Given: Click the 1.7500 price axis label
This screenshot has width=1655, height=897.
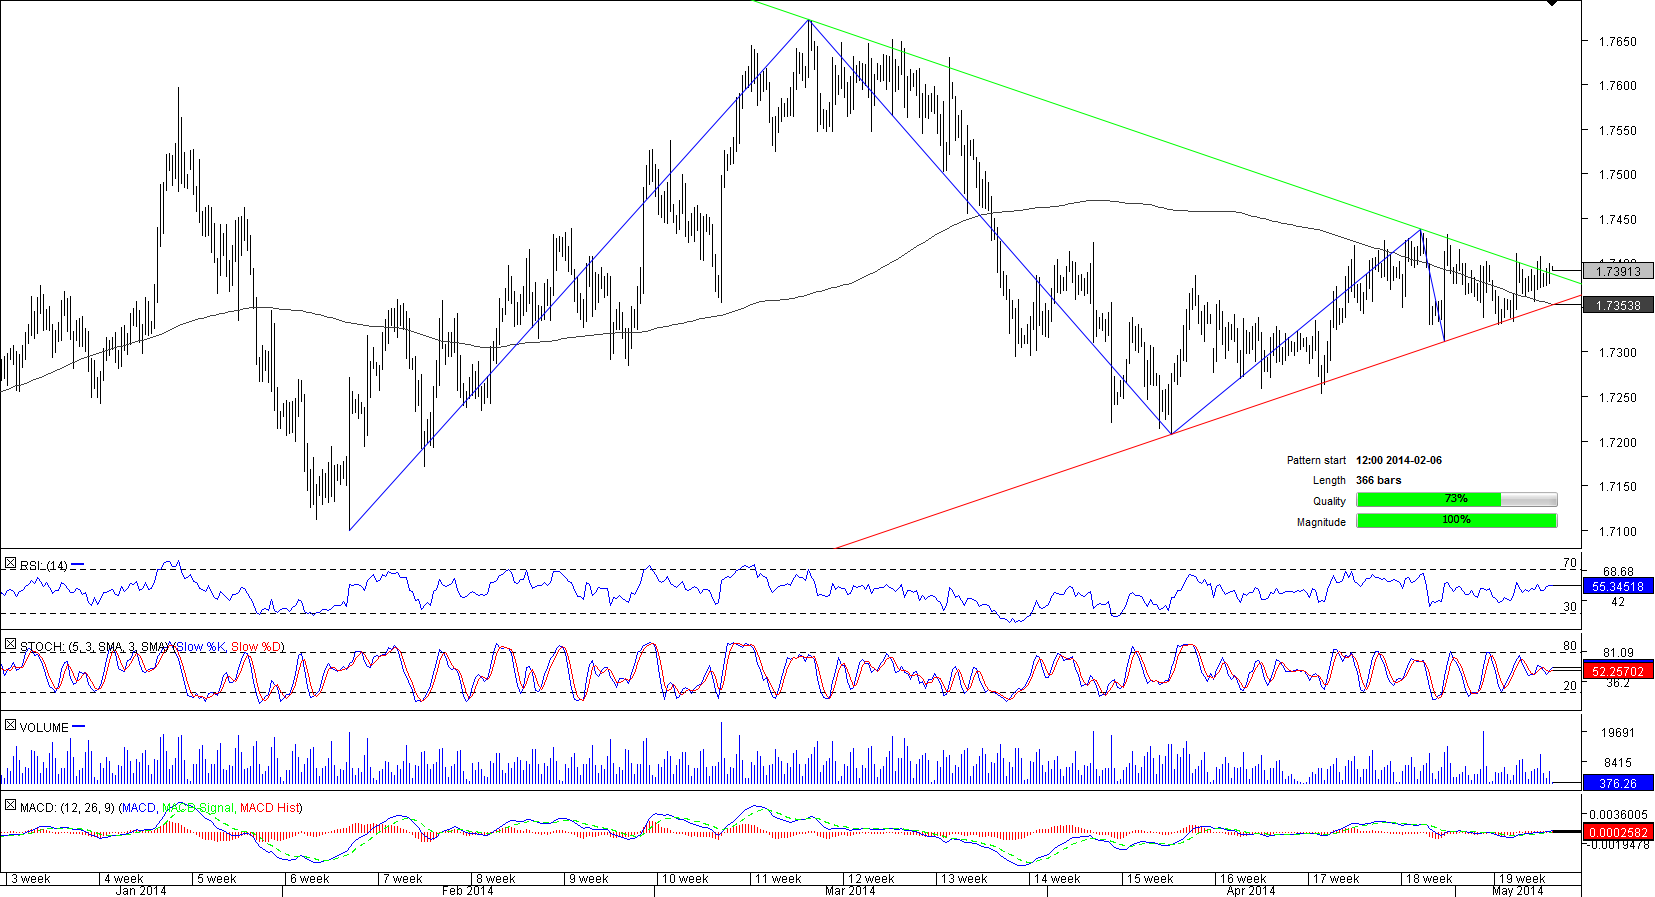Looking at the screenshot, I should point(1618,175).
